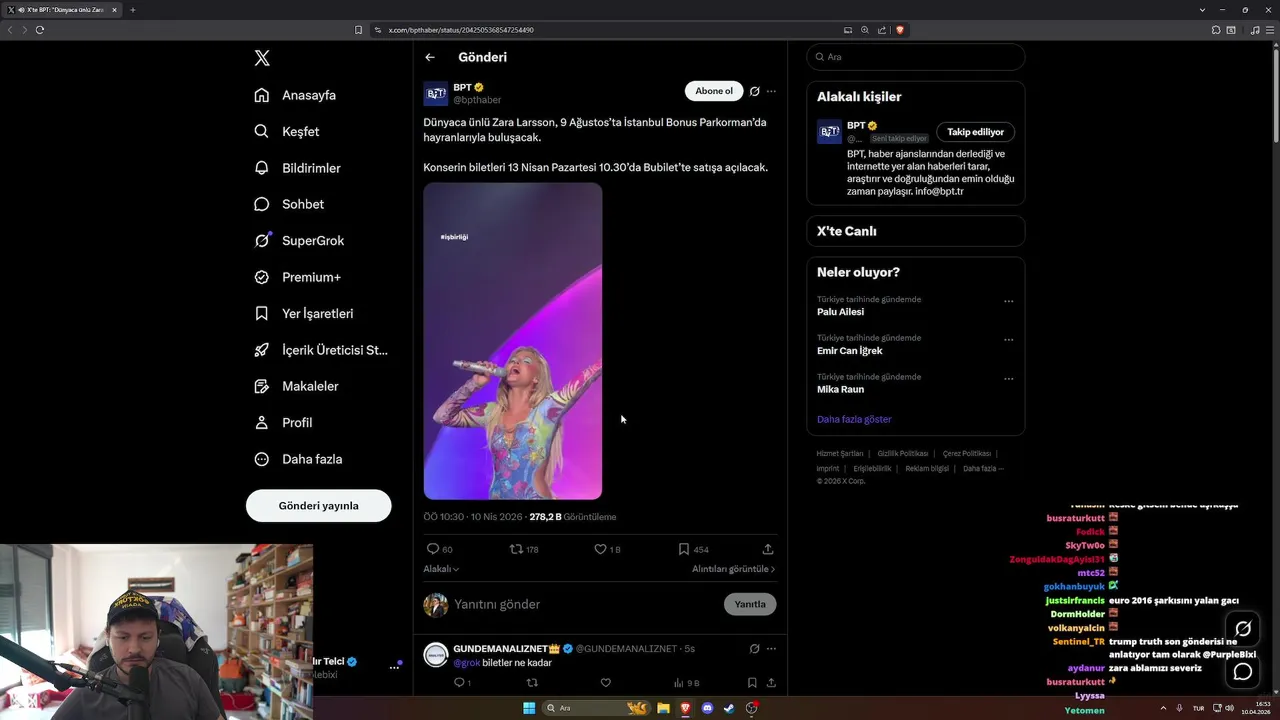Bookmark the GUNDEMANALIZNET reply

(x=752, y=683)
